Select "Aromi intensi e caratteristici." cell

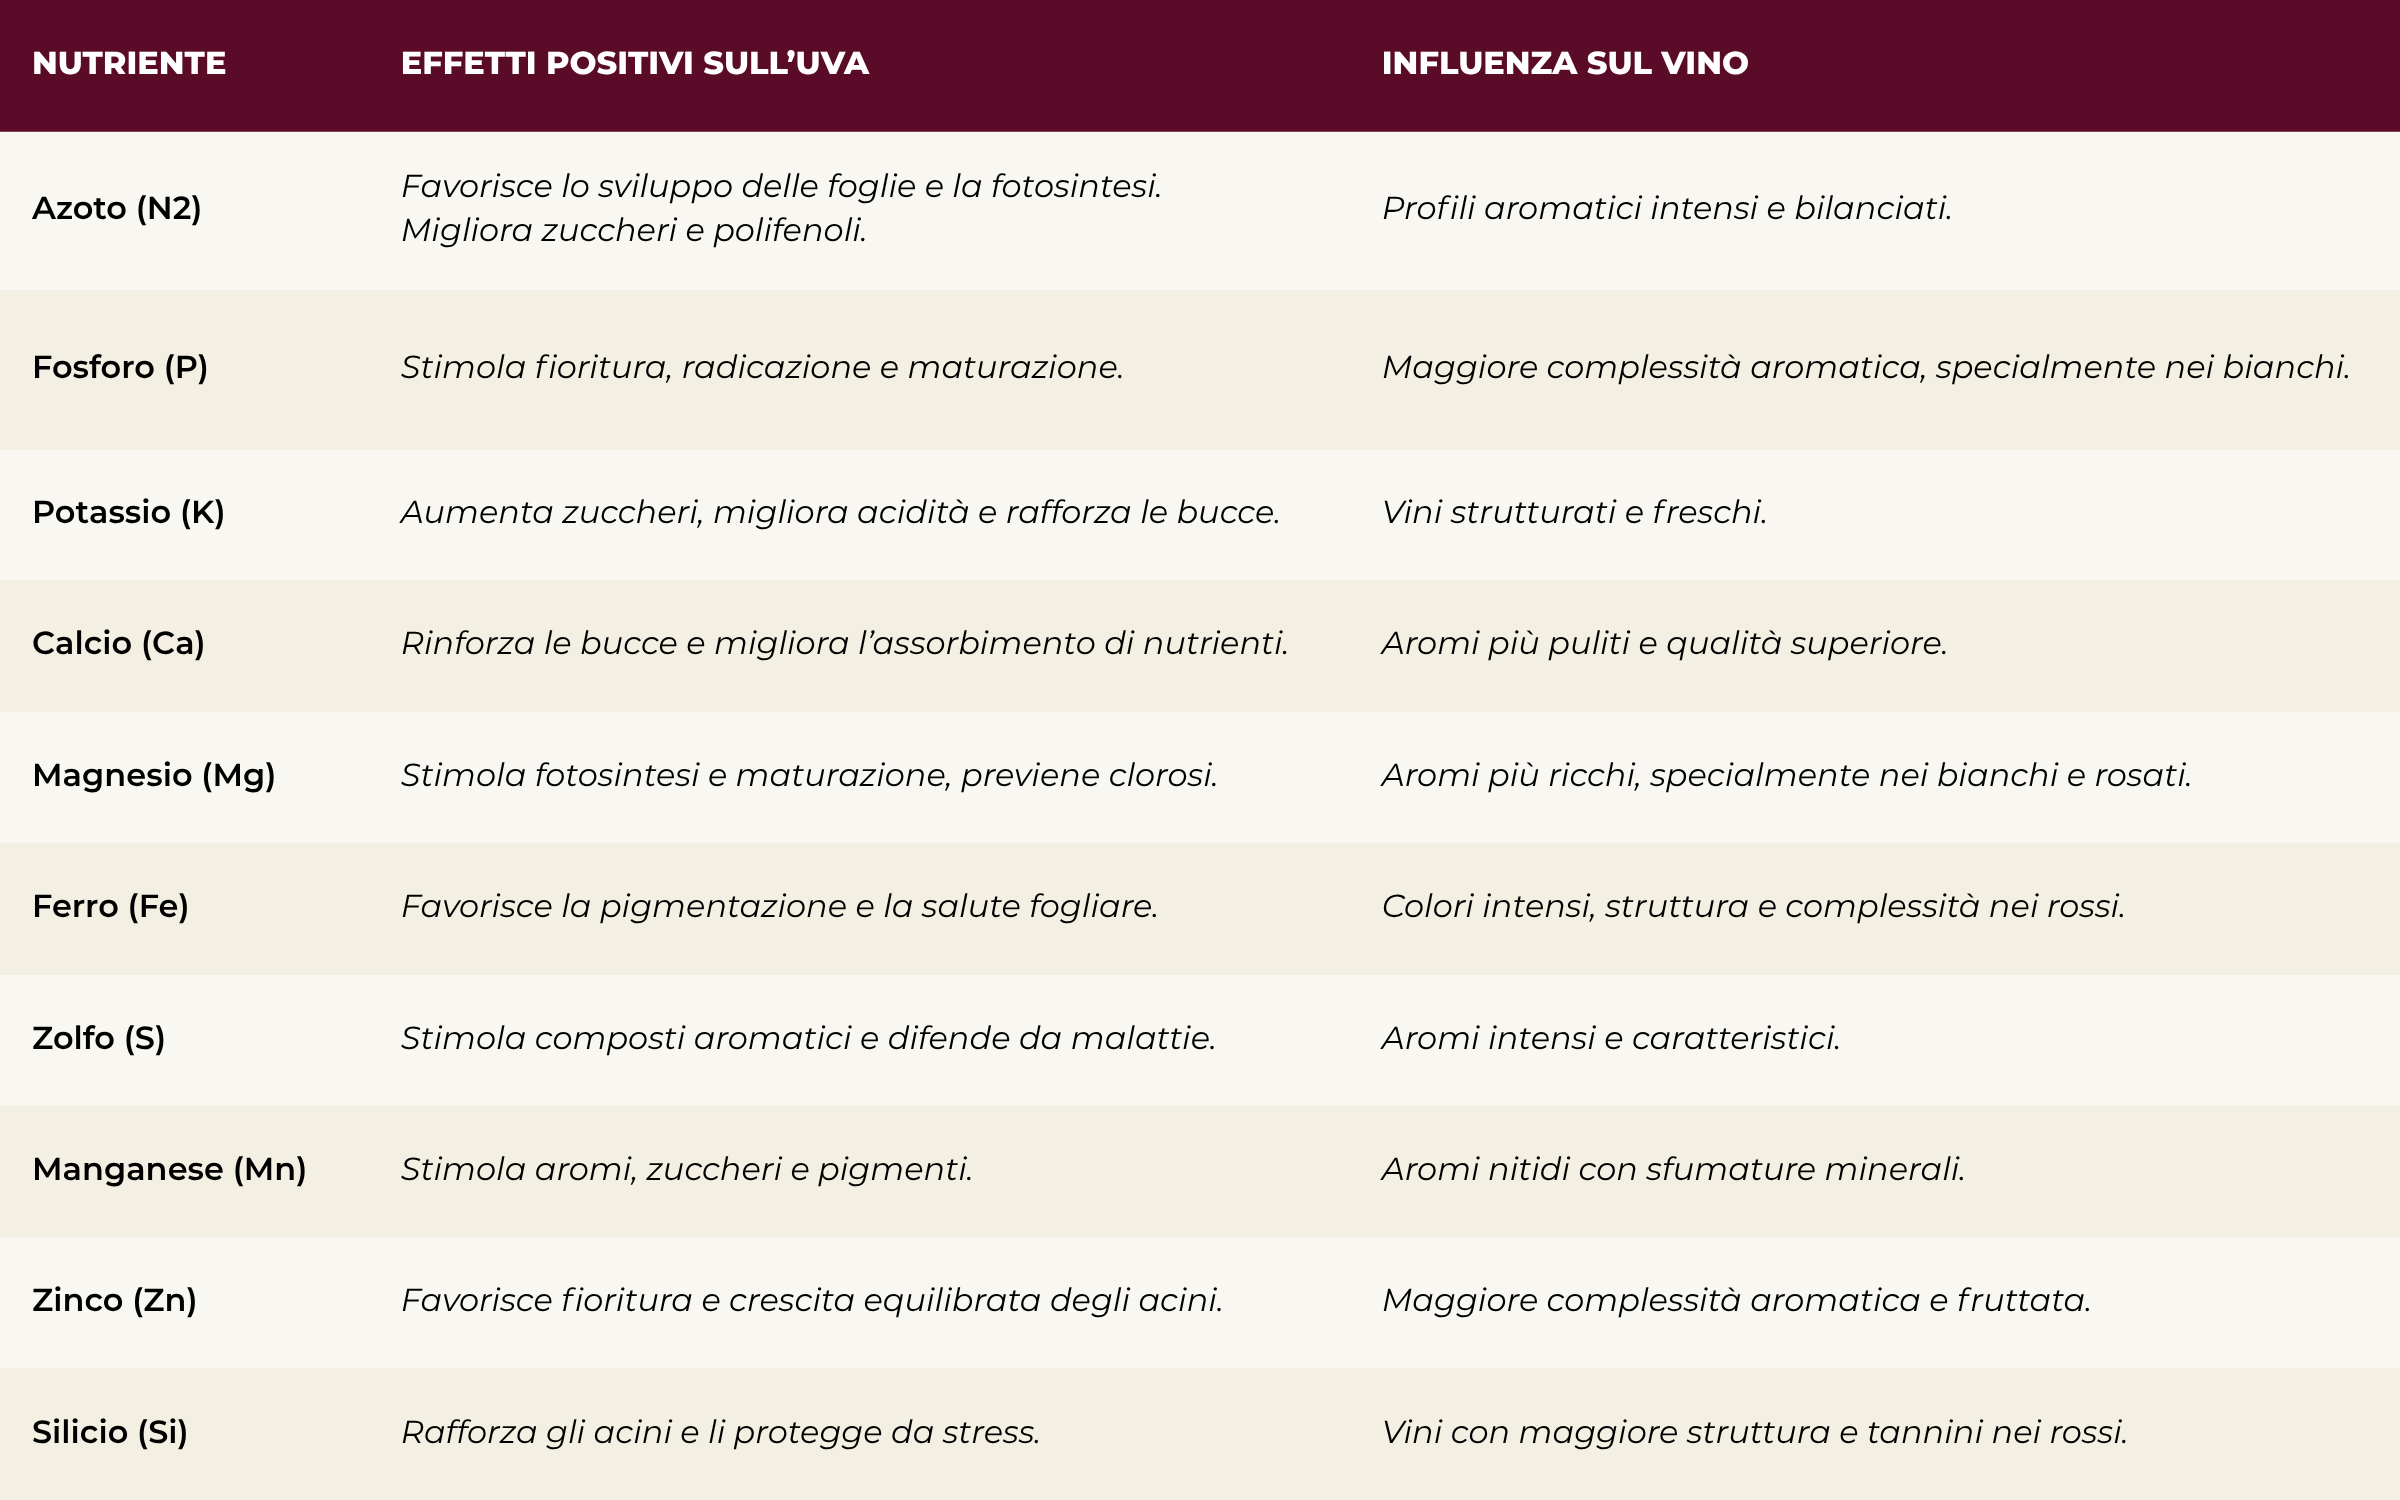coord(1610,1038)
